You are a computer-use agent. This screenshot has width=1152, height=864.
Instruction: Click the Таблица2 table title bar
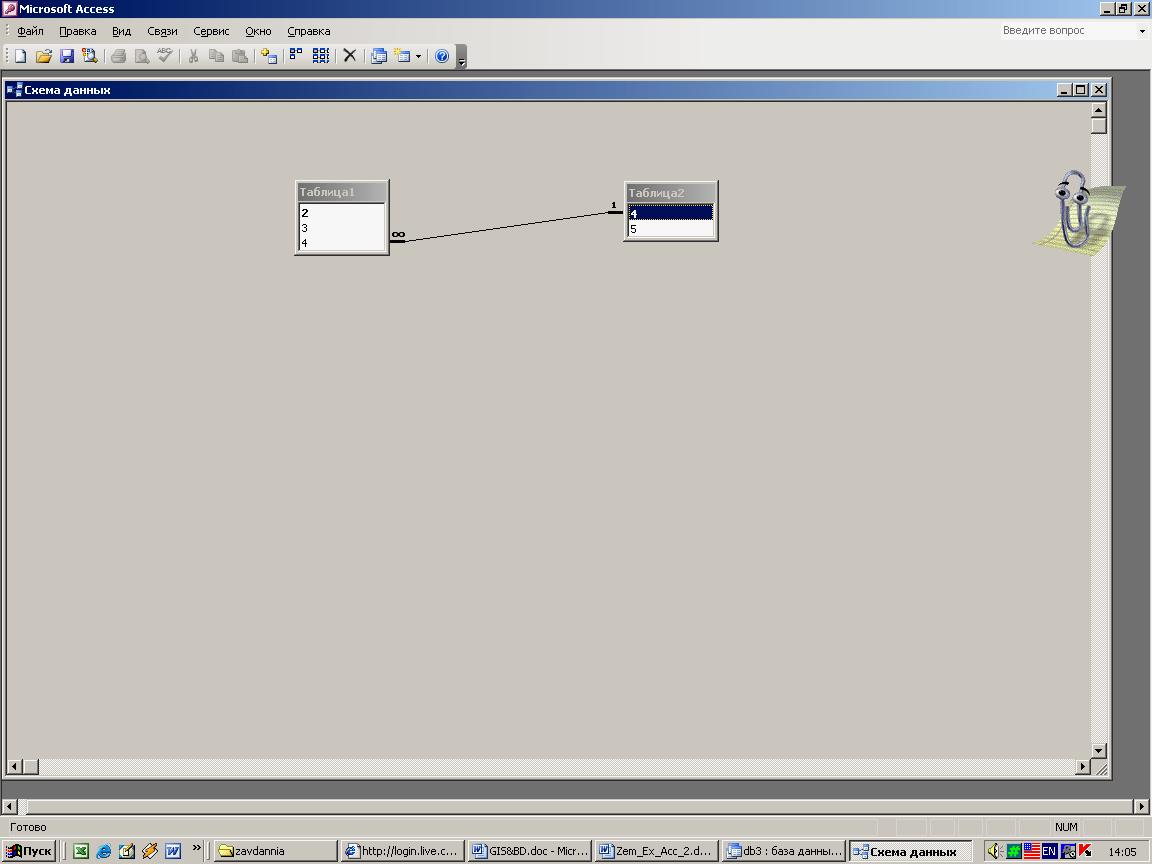tap(671, 192)
